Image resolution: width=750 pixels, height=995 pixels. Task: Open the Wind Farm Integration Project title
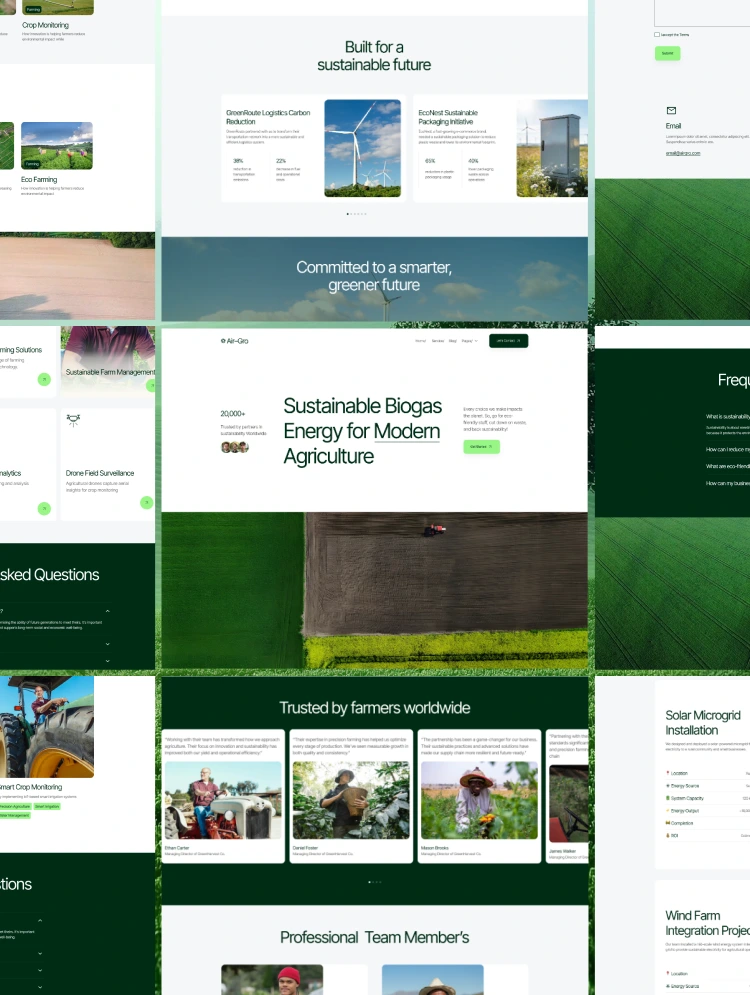(707, 923)
